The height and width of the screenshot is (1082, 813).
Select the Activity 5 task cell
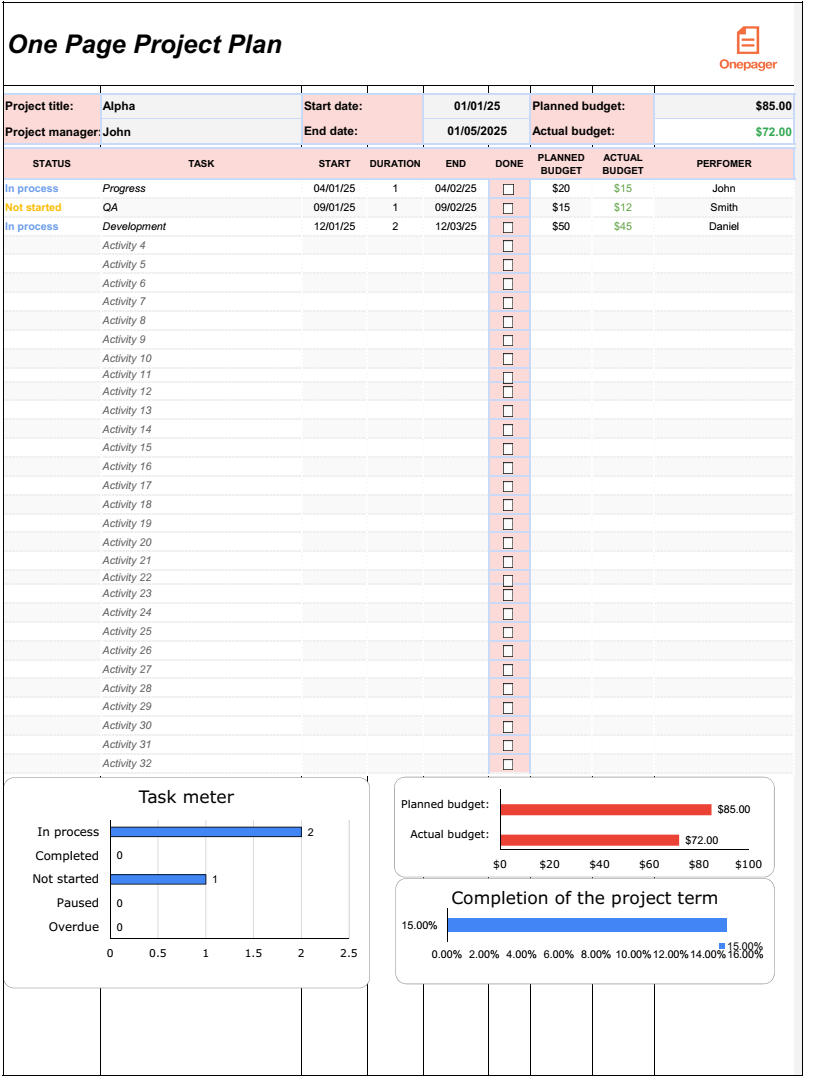coord(201,264)
